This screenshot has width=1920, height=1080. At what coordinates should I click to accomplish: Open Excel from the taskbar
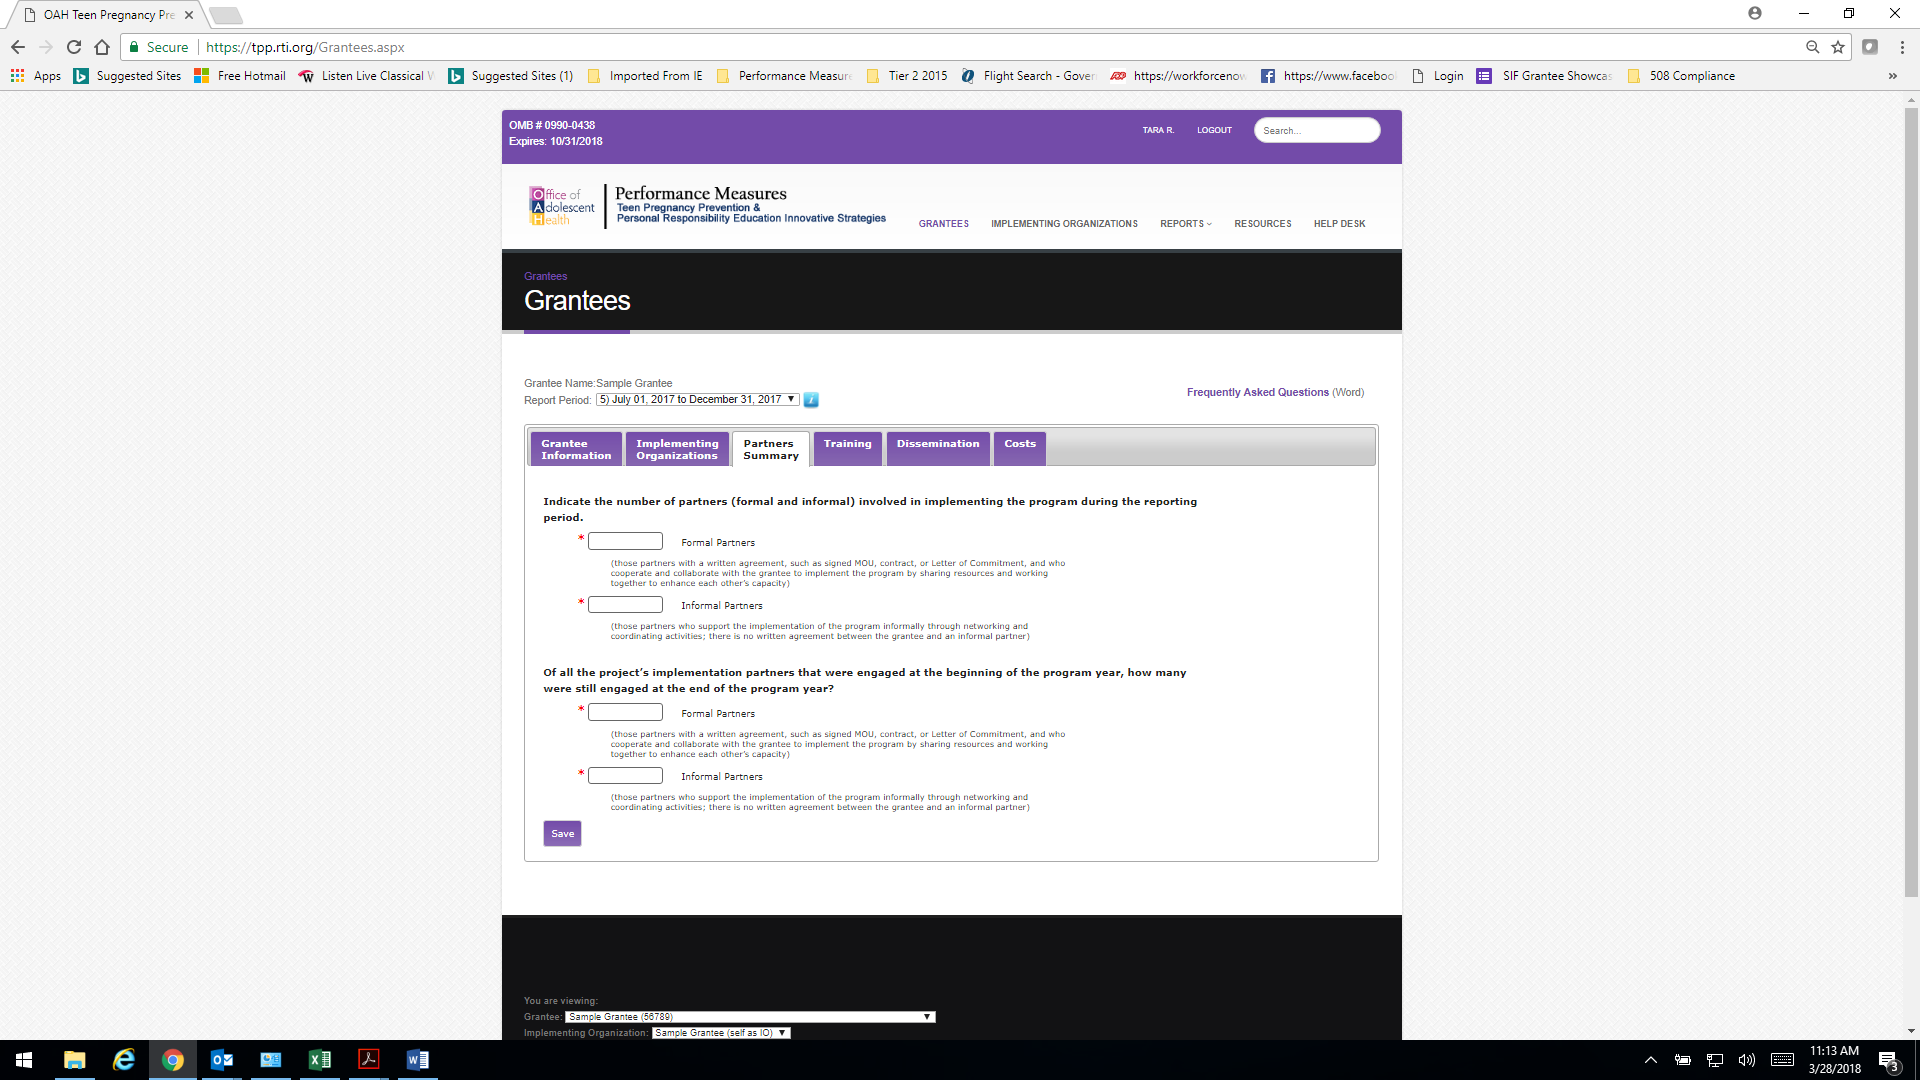click(320, 1060)
